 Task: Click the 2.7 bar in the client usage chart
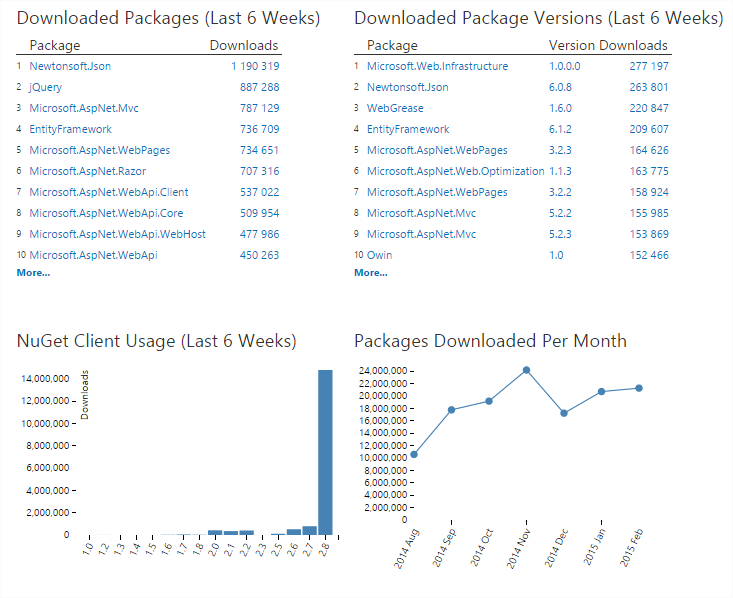point(309,530)
